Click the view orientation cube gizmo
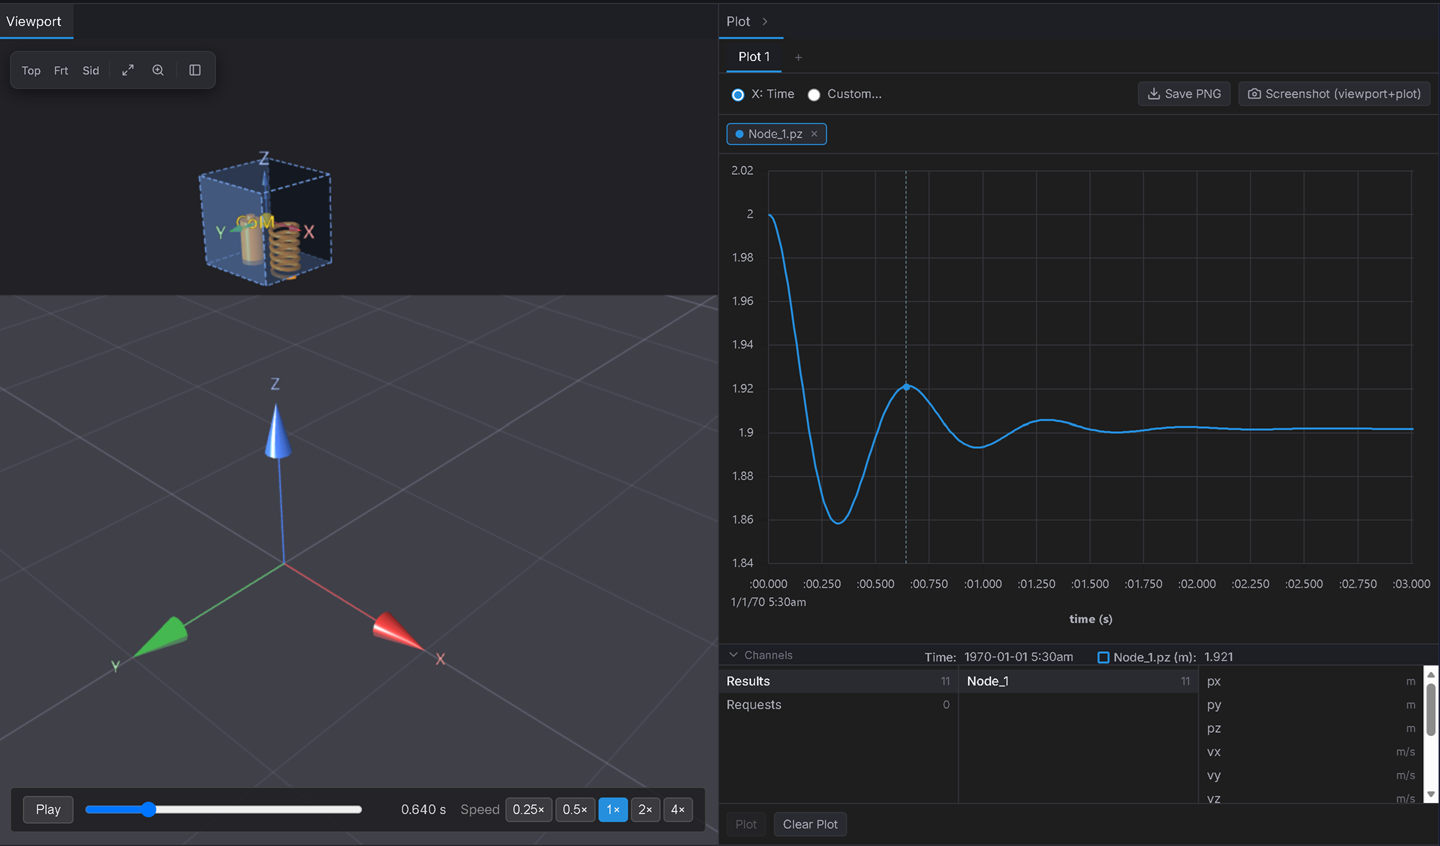This screenshot has width=1440, height=846. tap(266, 222)
